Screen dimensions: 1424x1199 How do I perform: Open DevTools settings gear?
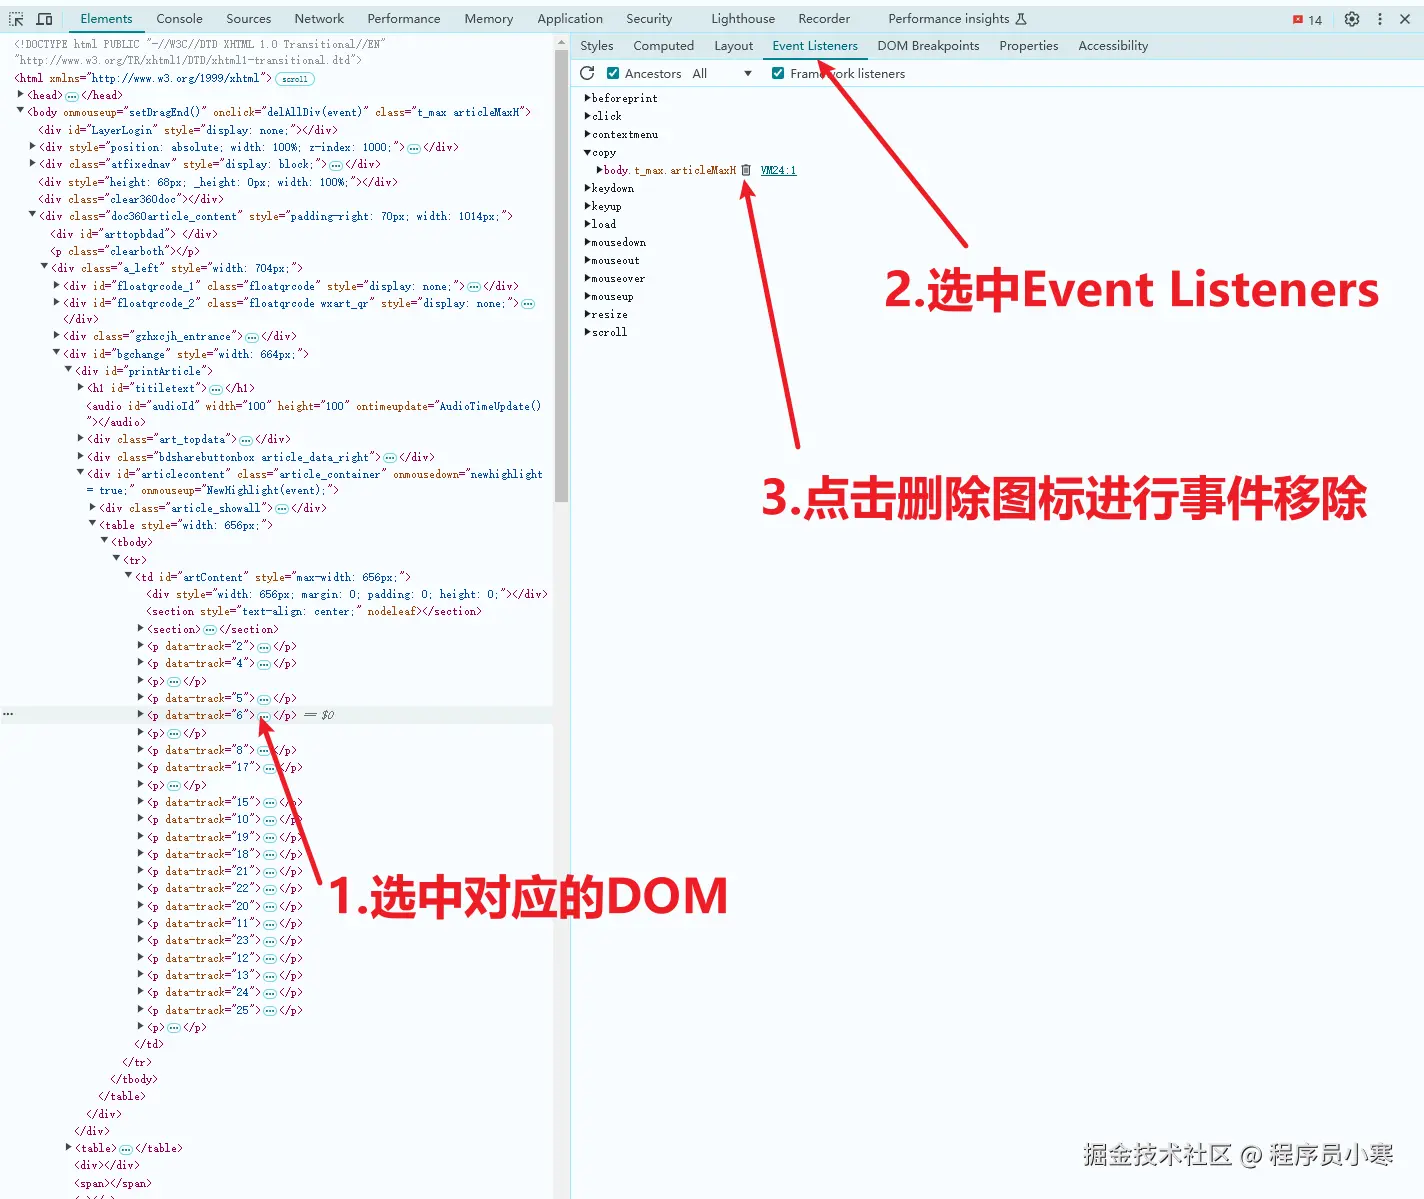tap(1352, 19)
